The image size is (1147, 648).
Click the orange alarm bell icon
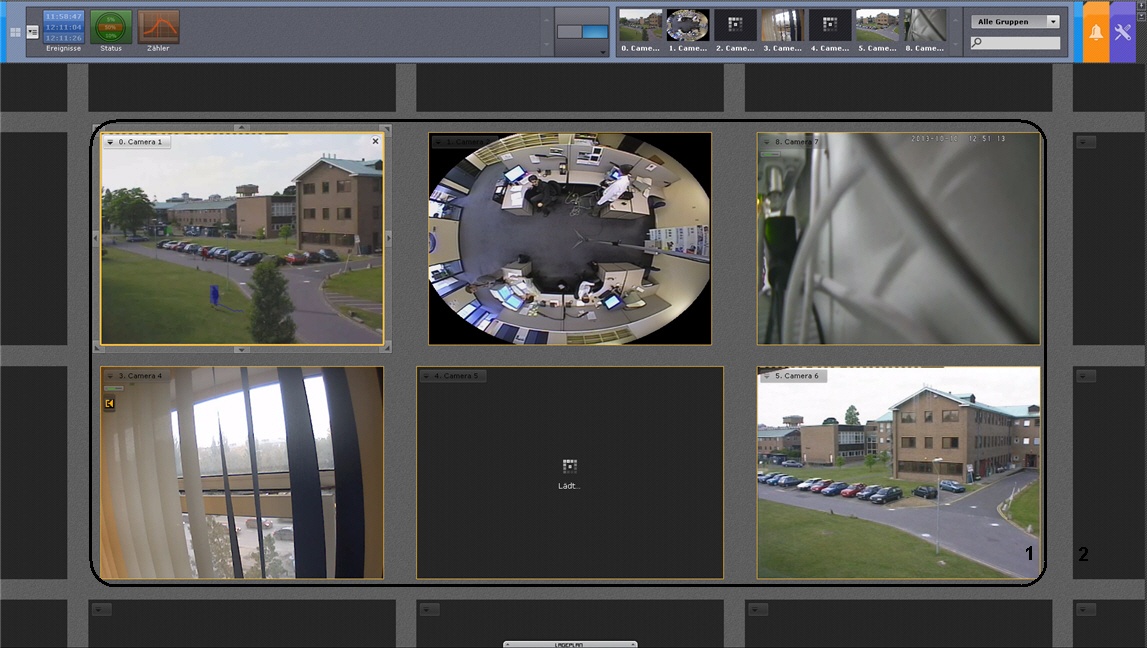[x=1096, y=32]
